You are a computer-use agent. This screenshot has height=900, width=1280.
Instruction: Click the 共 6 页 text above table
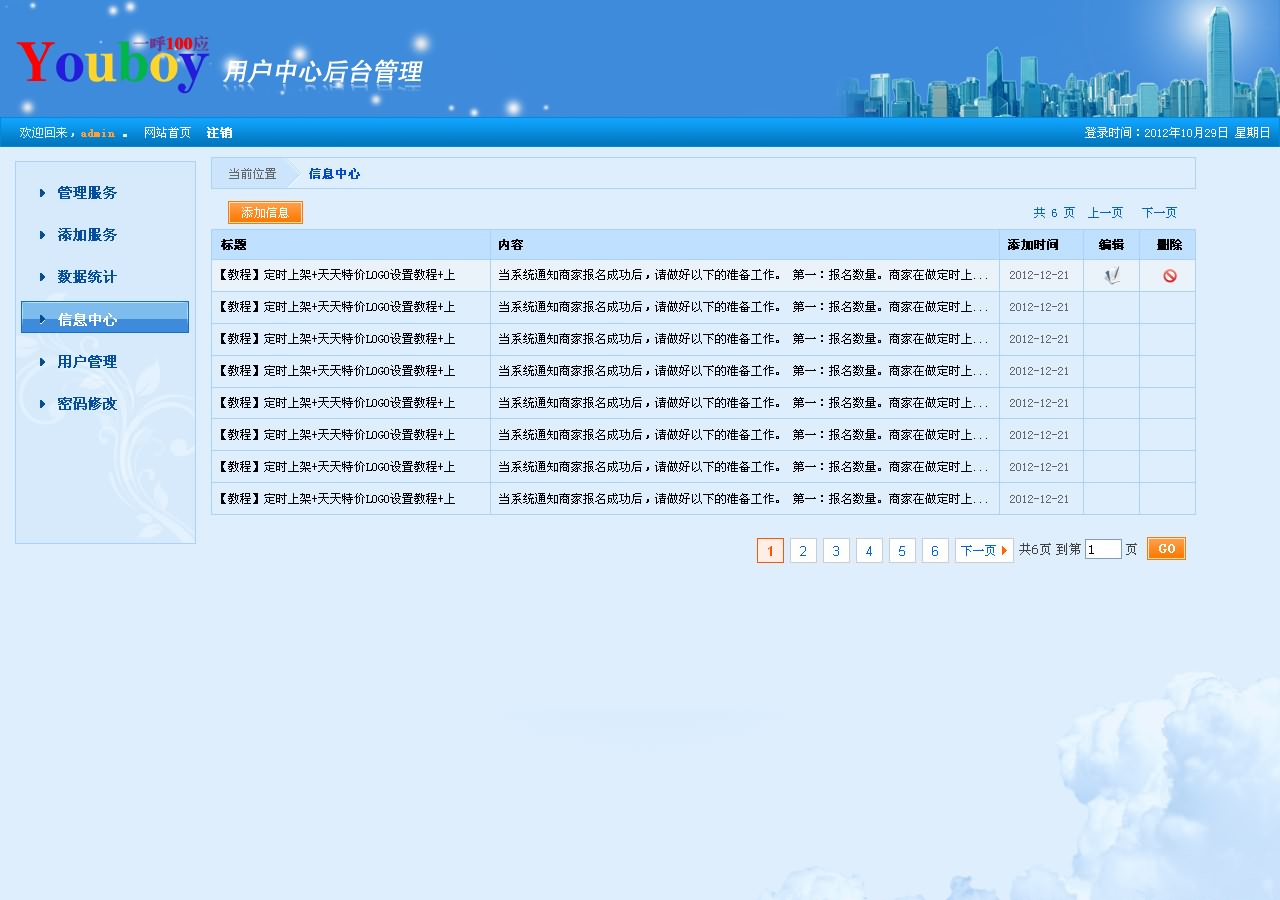click(1054, 213)
